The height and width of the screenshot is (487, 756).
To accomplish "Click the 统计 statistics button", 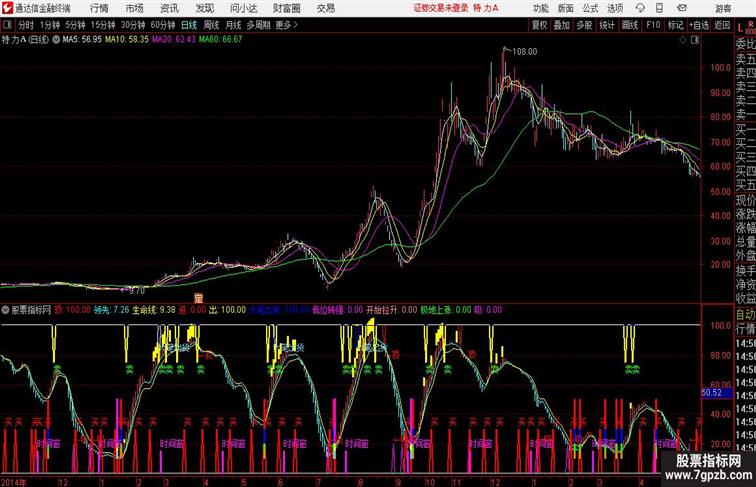I will (607, 25).
